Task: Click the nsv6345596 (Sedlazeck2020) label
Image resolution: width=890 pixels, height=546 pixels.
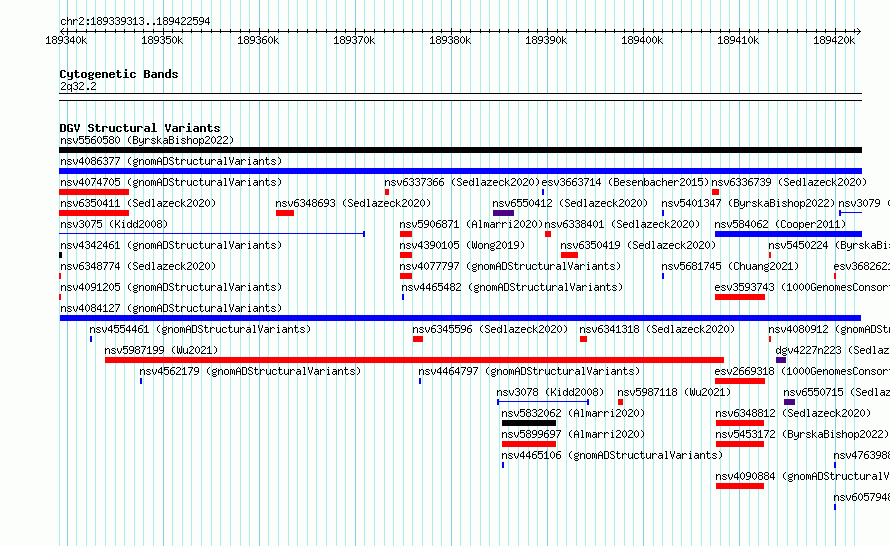Action: pyautogui.click(x=490, y=329)
